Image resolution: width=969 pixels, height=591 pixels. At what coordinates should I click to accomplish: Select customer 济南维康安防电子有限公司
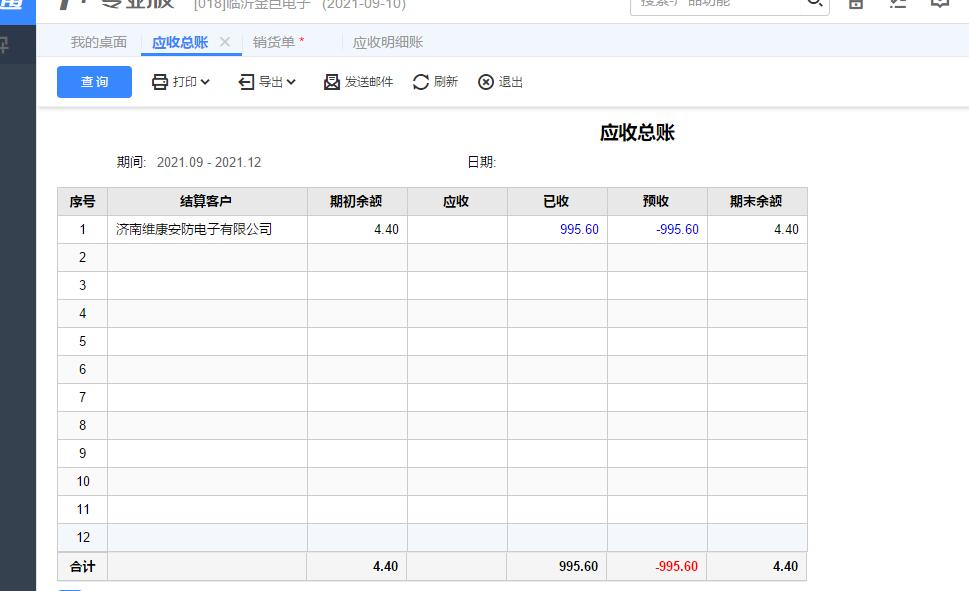(194, 229)
